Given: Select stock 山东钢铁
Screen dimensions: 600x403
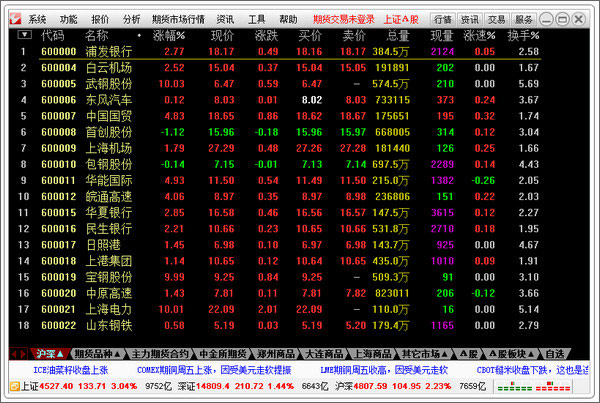Looking at the screenshot, I should tap(109, 325).
